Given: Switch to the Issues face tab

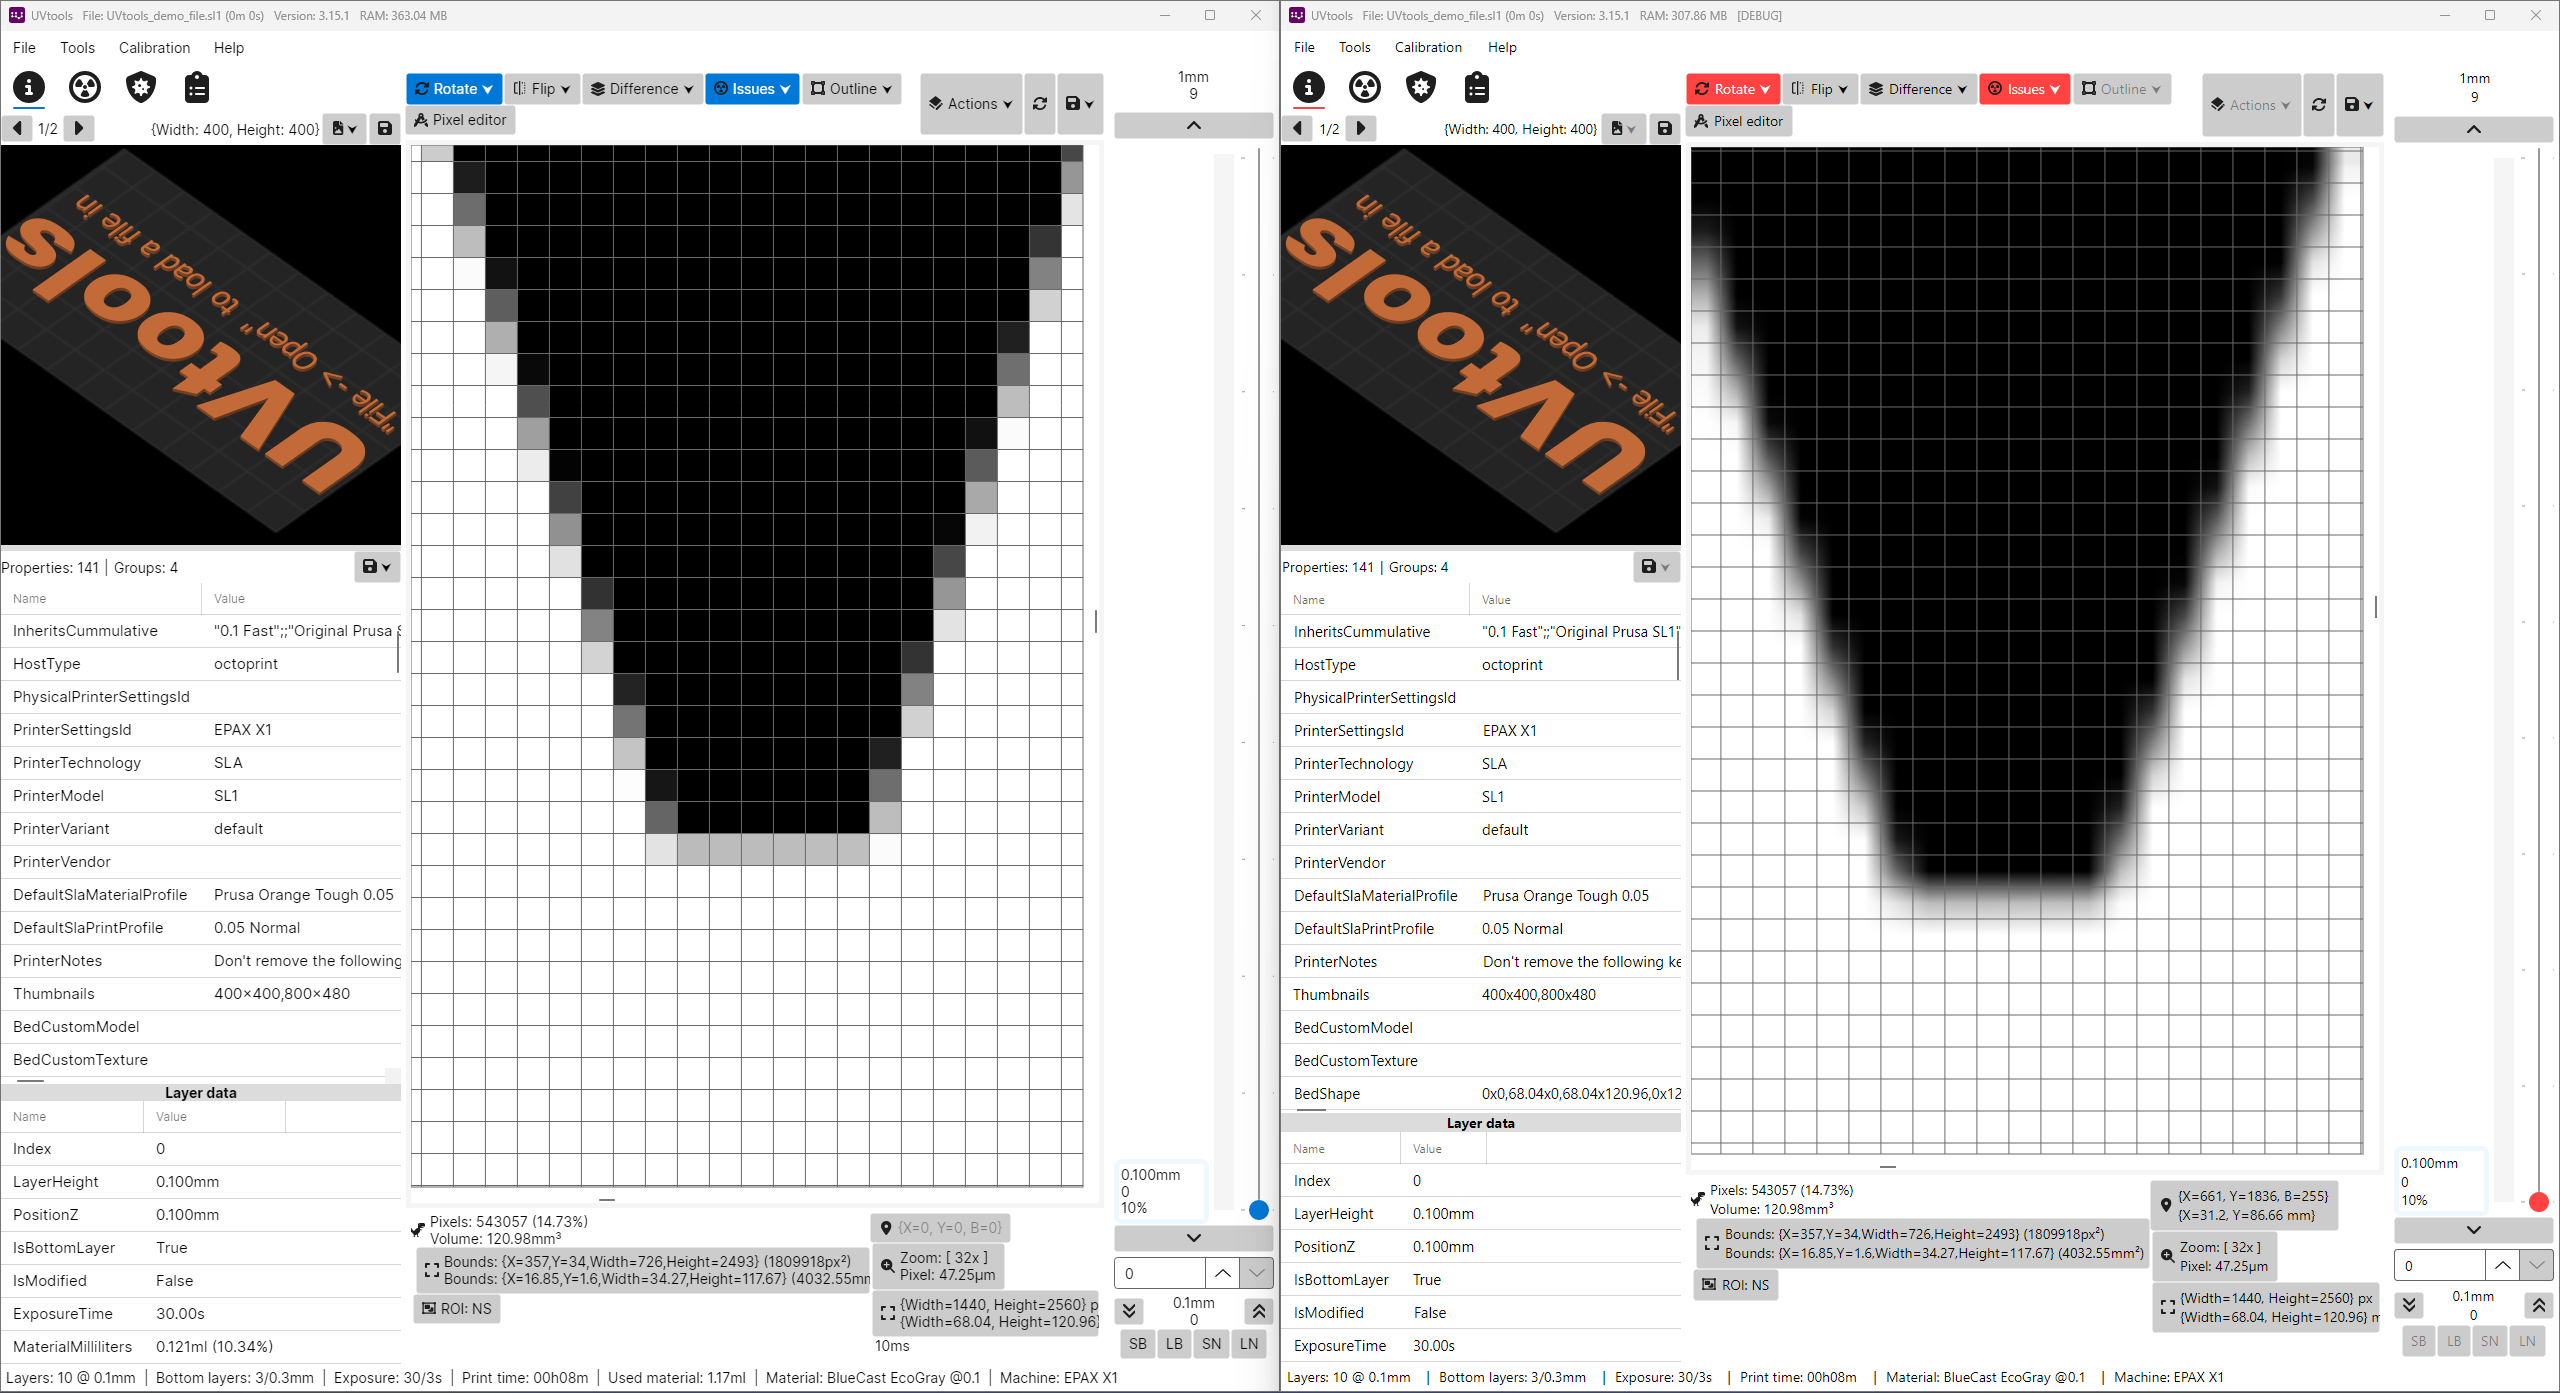Looking at the screenshot, I should point(84,88).
